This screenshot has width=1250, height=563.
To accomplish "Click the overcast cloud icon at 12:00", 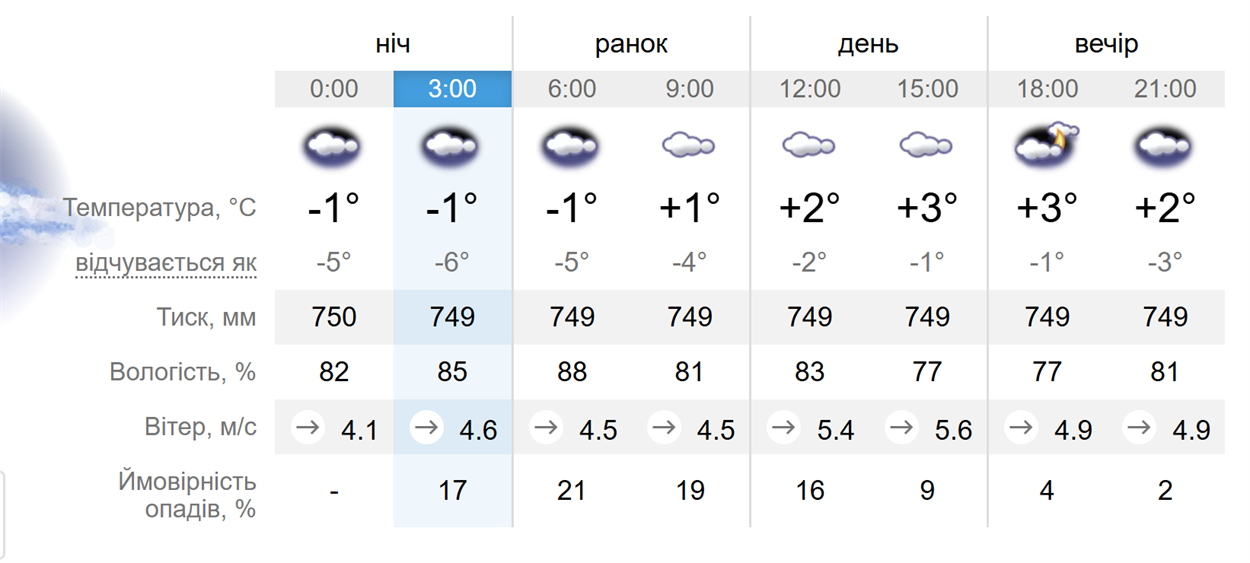I will click(809, 146).
